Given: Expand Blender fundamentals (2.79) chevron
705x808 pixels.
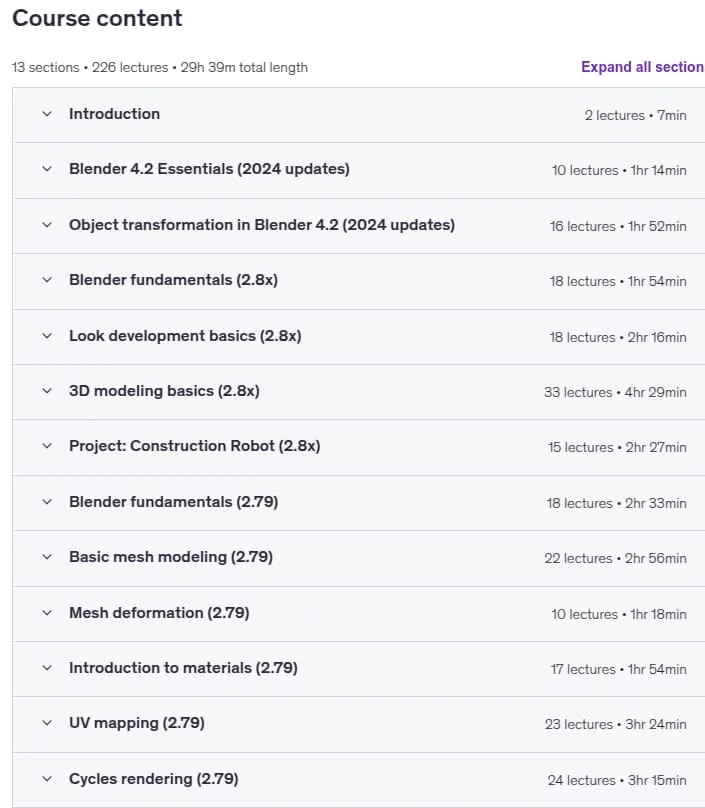Looking at the screenshot, I should (x=47, y=502).
